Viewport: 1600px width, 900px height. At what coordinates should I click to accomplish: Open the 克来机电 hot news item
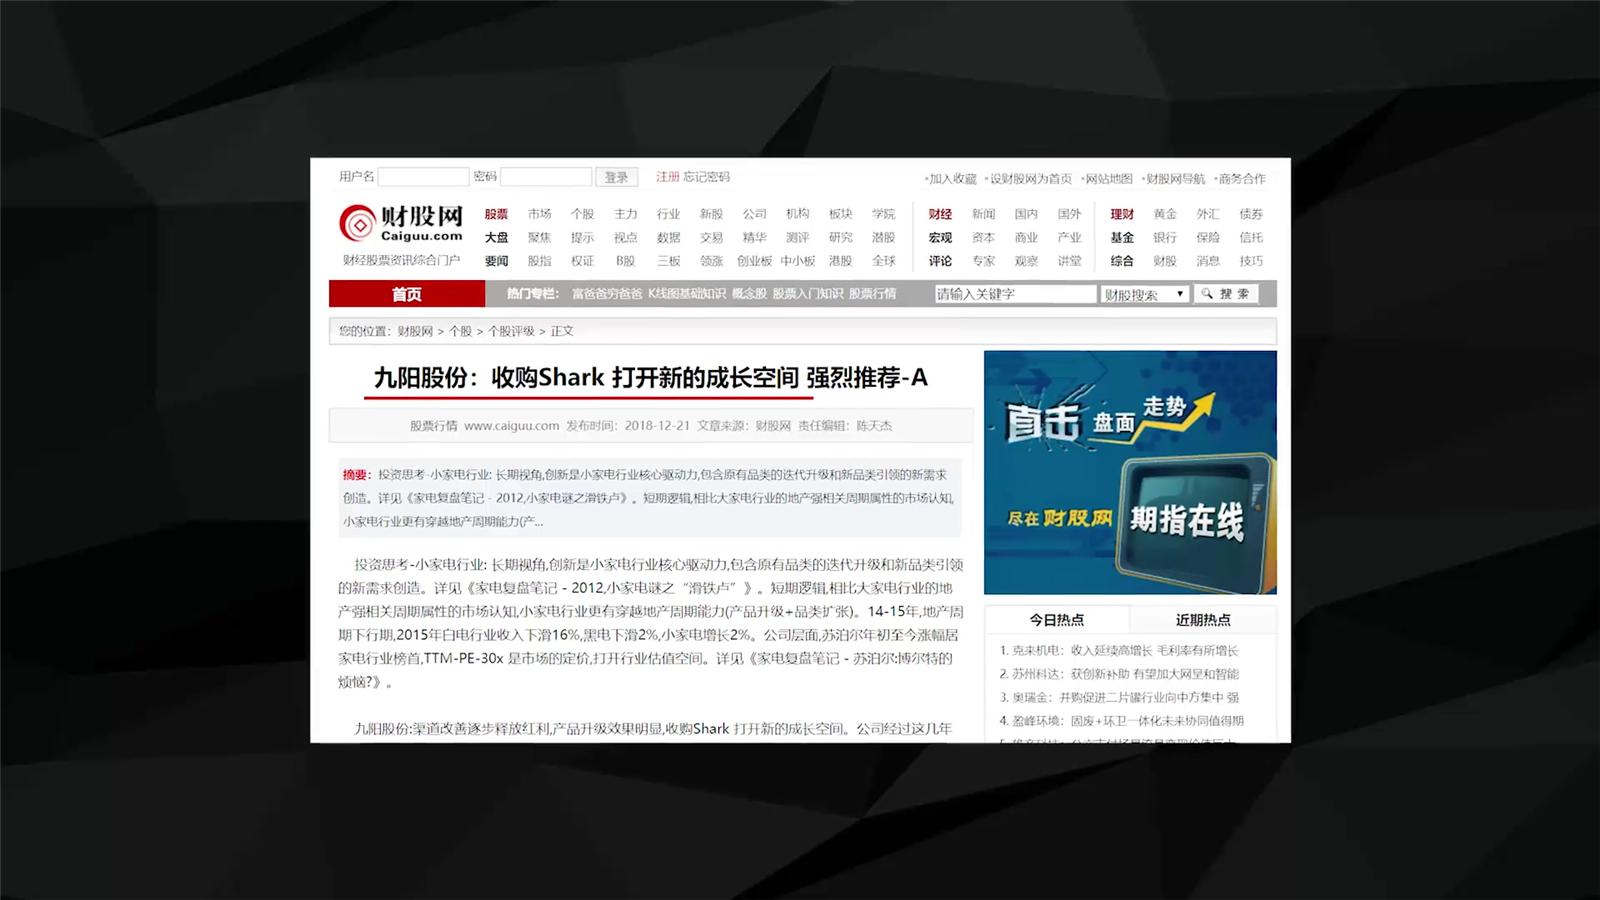point(1034,648)
